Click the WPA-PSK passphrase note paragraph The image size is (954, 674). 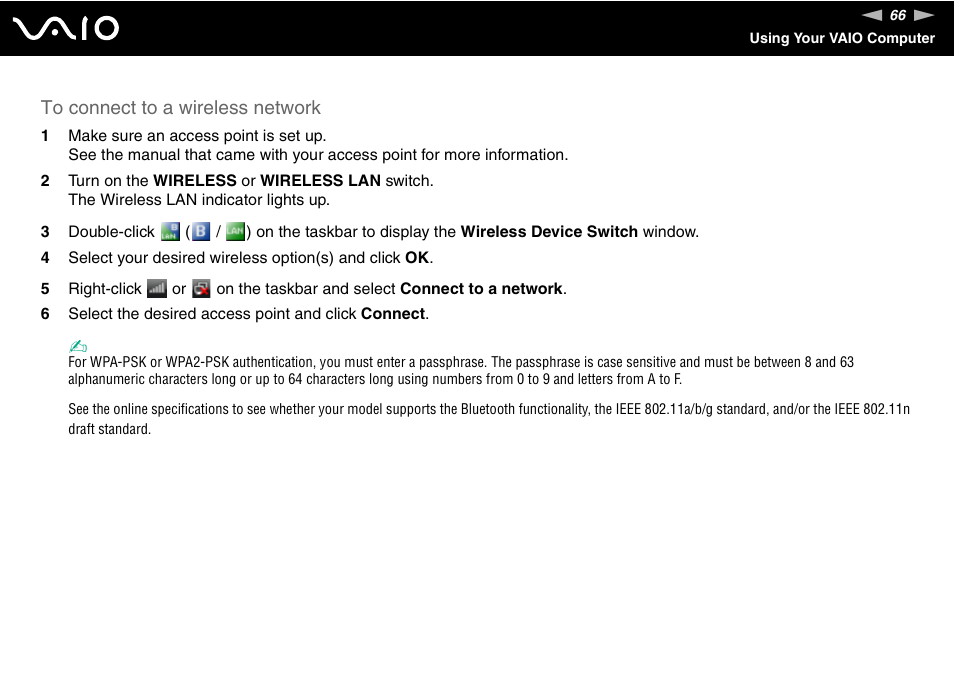461,370
